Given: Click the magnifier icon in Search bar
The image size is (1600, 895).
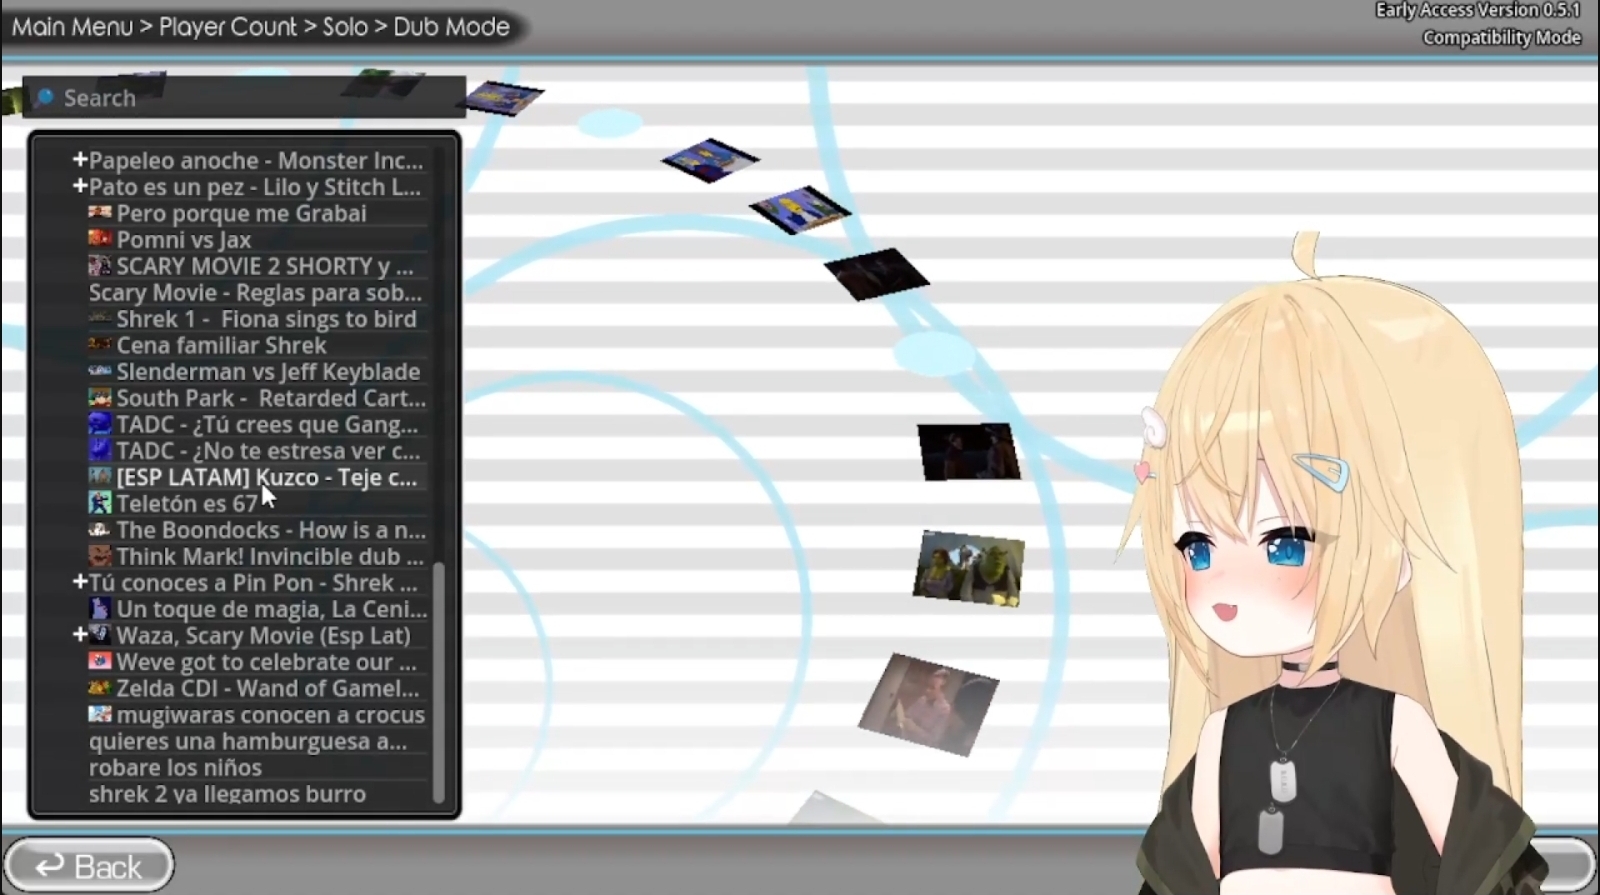Looking at the screenshot, I should (44, 97).
